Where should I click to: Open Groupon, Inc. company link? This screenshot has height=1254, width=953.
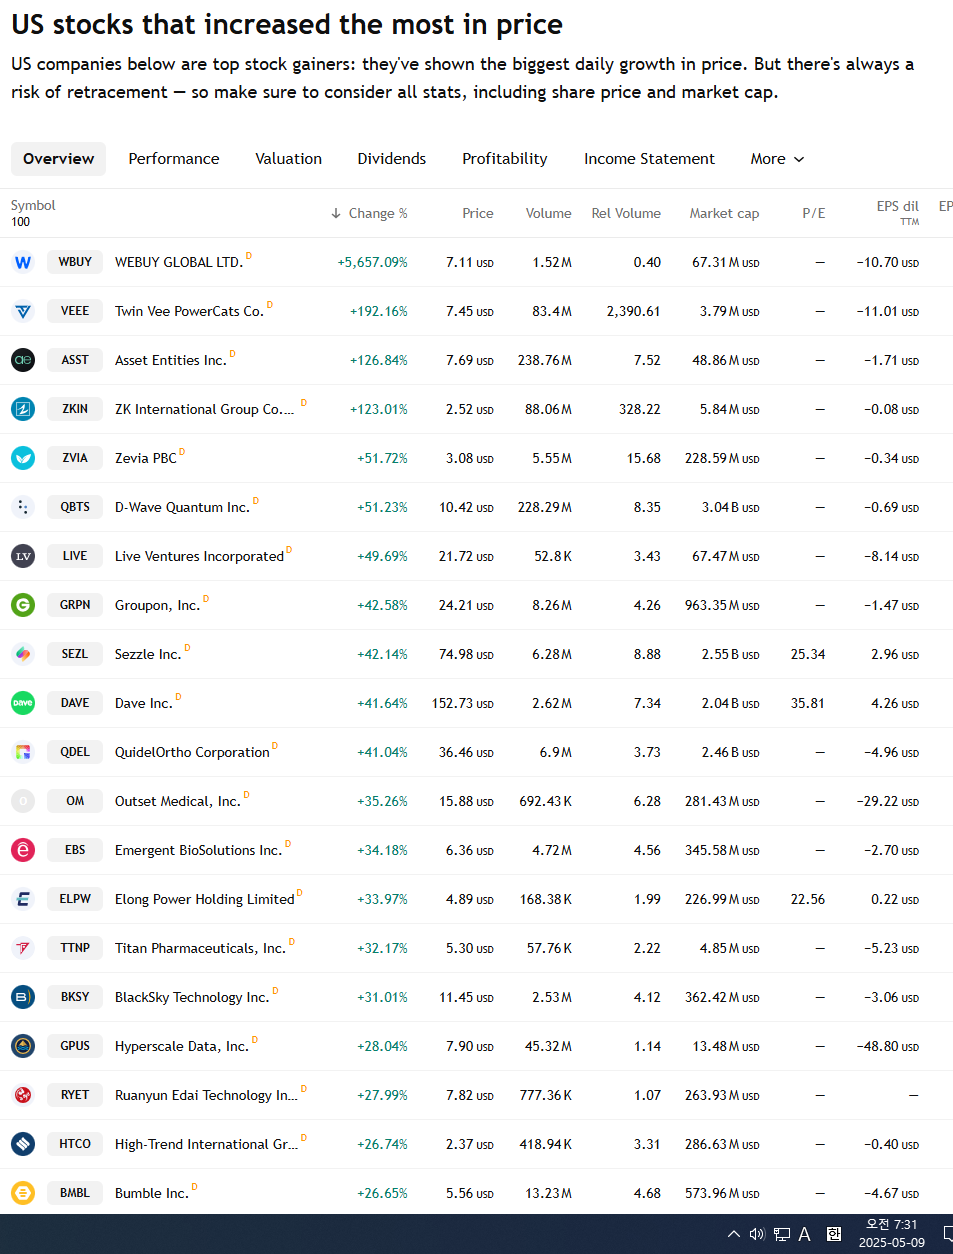click(157, 605)
